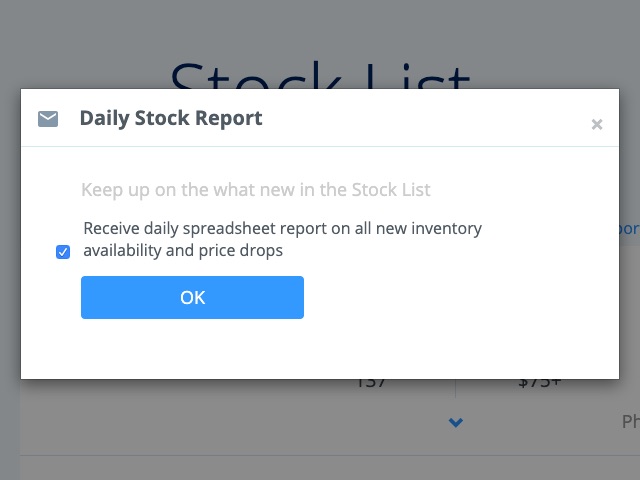Click the envelope icon in dialog header
Image resolution: width=640 pixels, height=480 pixels.
tap(48, 119)
